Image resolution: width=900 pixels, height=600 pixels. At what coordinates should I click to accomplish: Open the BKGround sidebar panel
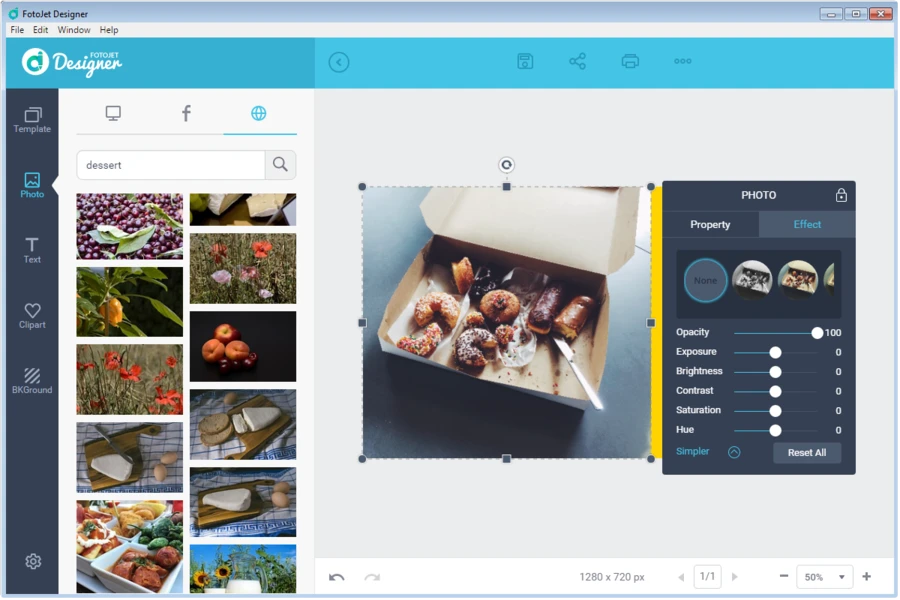[32, 381]
